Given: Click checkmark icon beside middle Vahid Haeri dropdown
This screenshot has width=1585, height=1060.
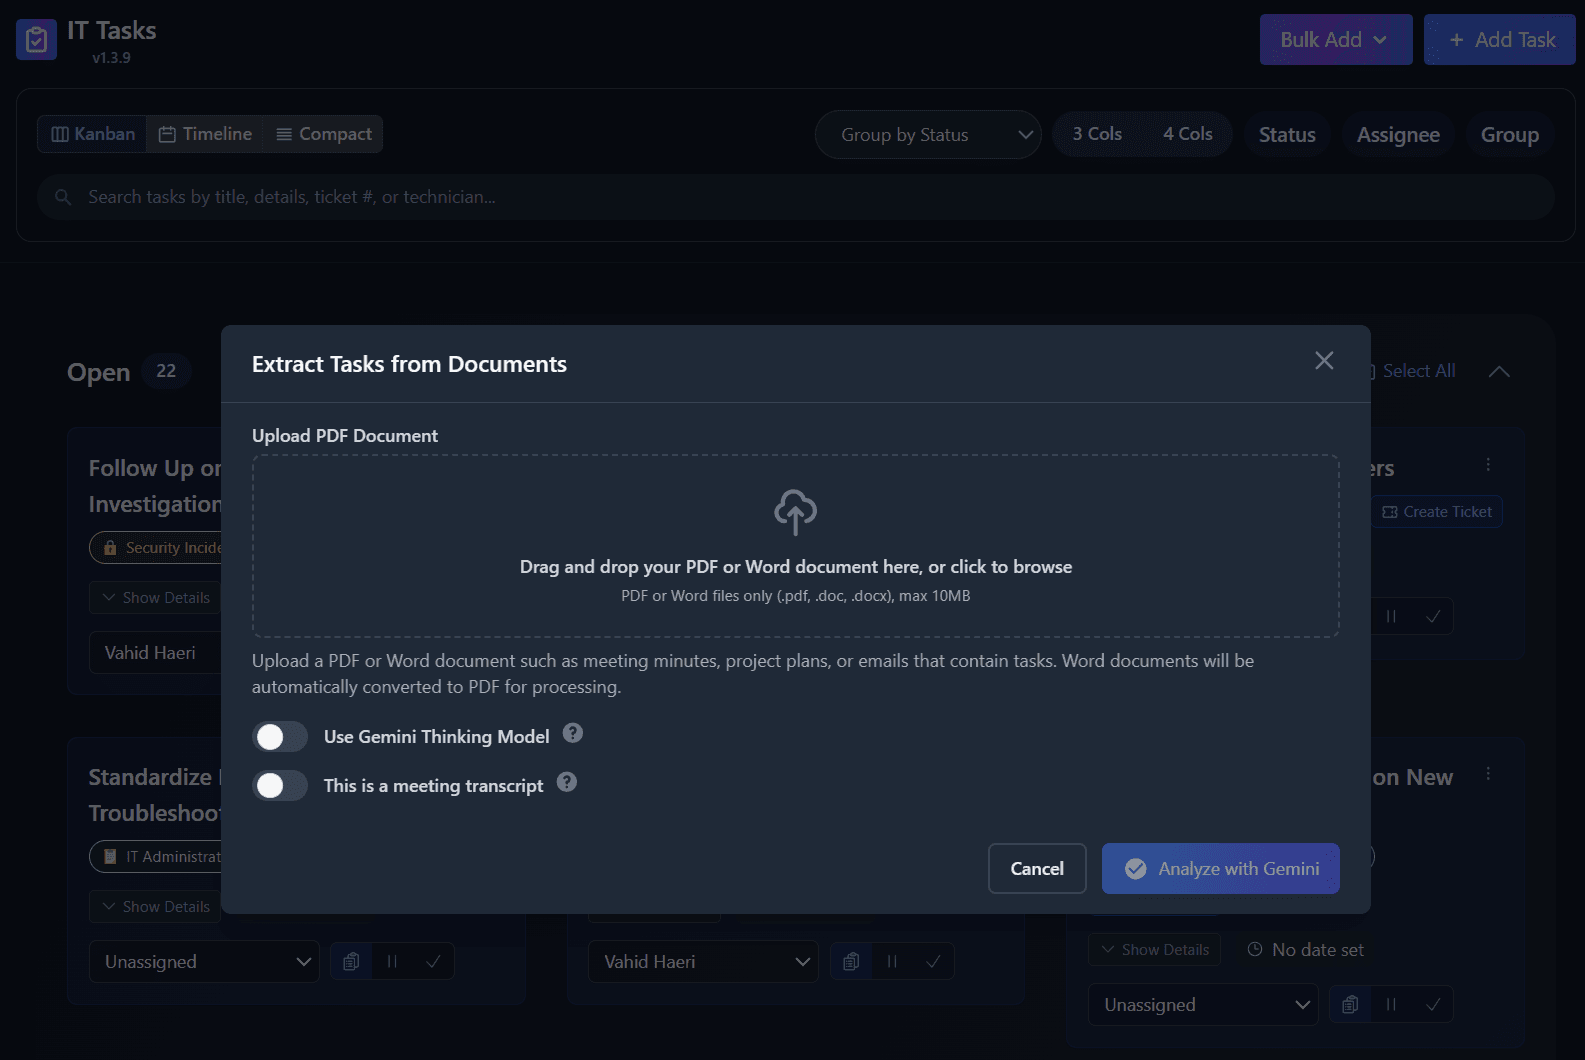Looking at the screenshot, I should tap(932, 962).
